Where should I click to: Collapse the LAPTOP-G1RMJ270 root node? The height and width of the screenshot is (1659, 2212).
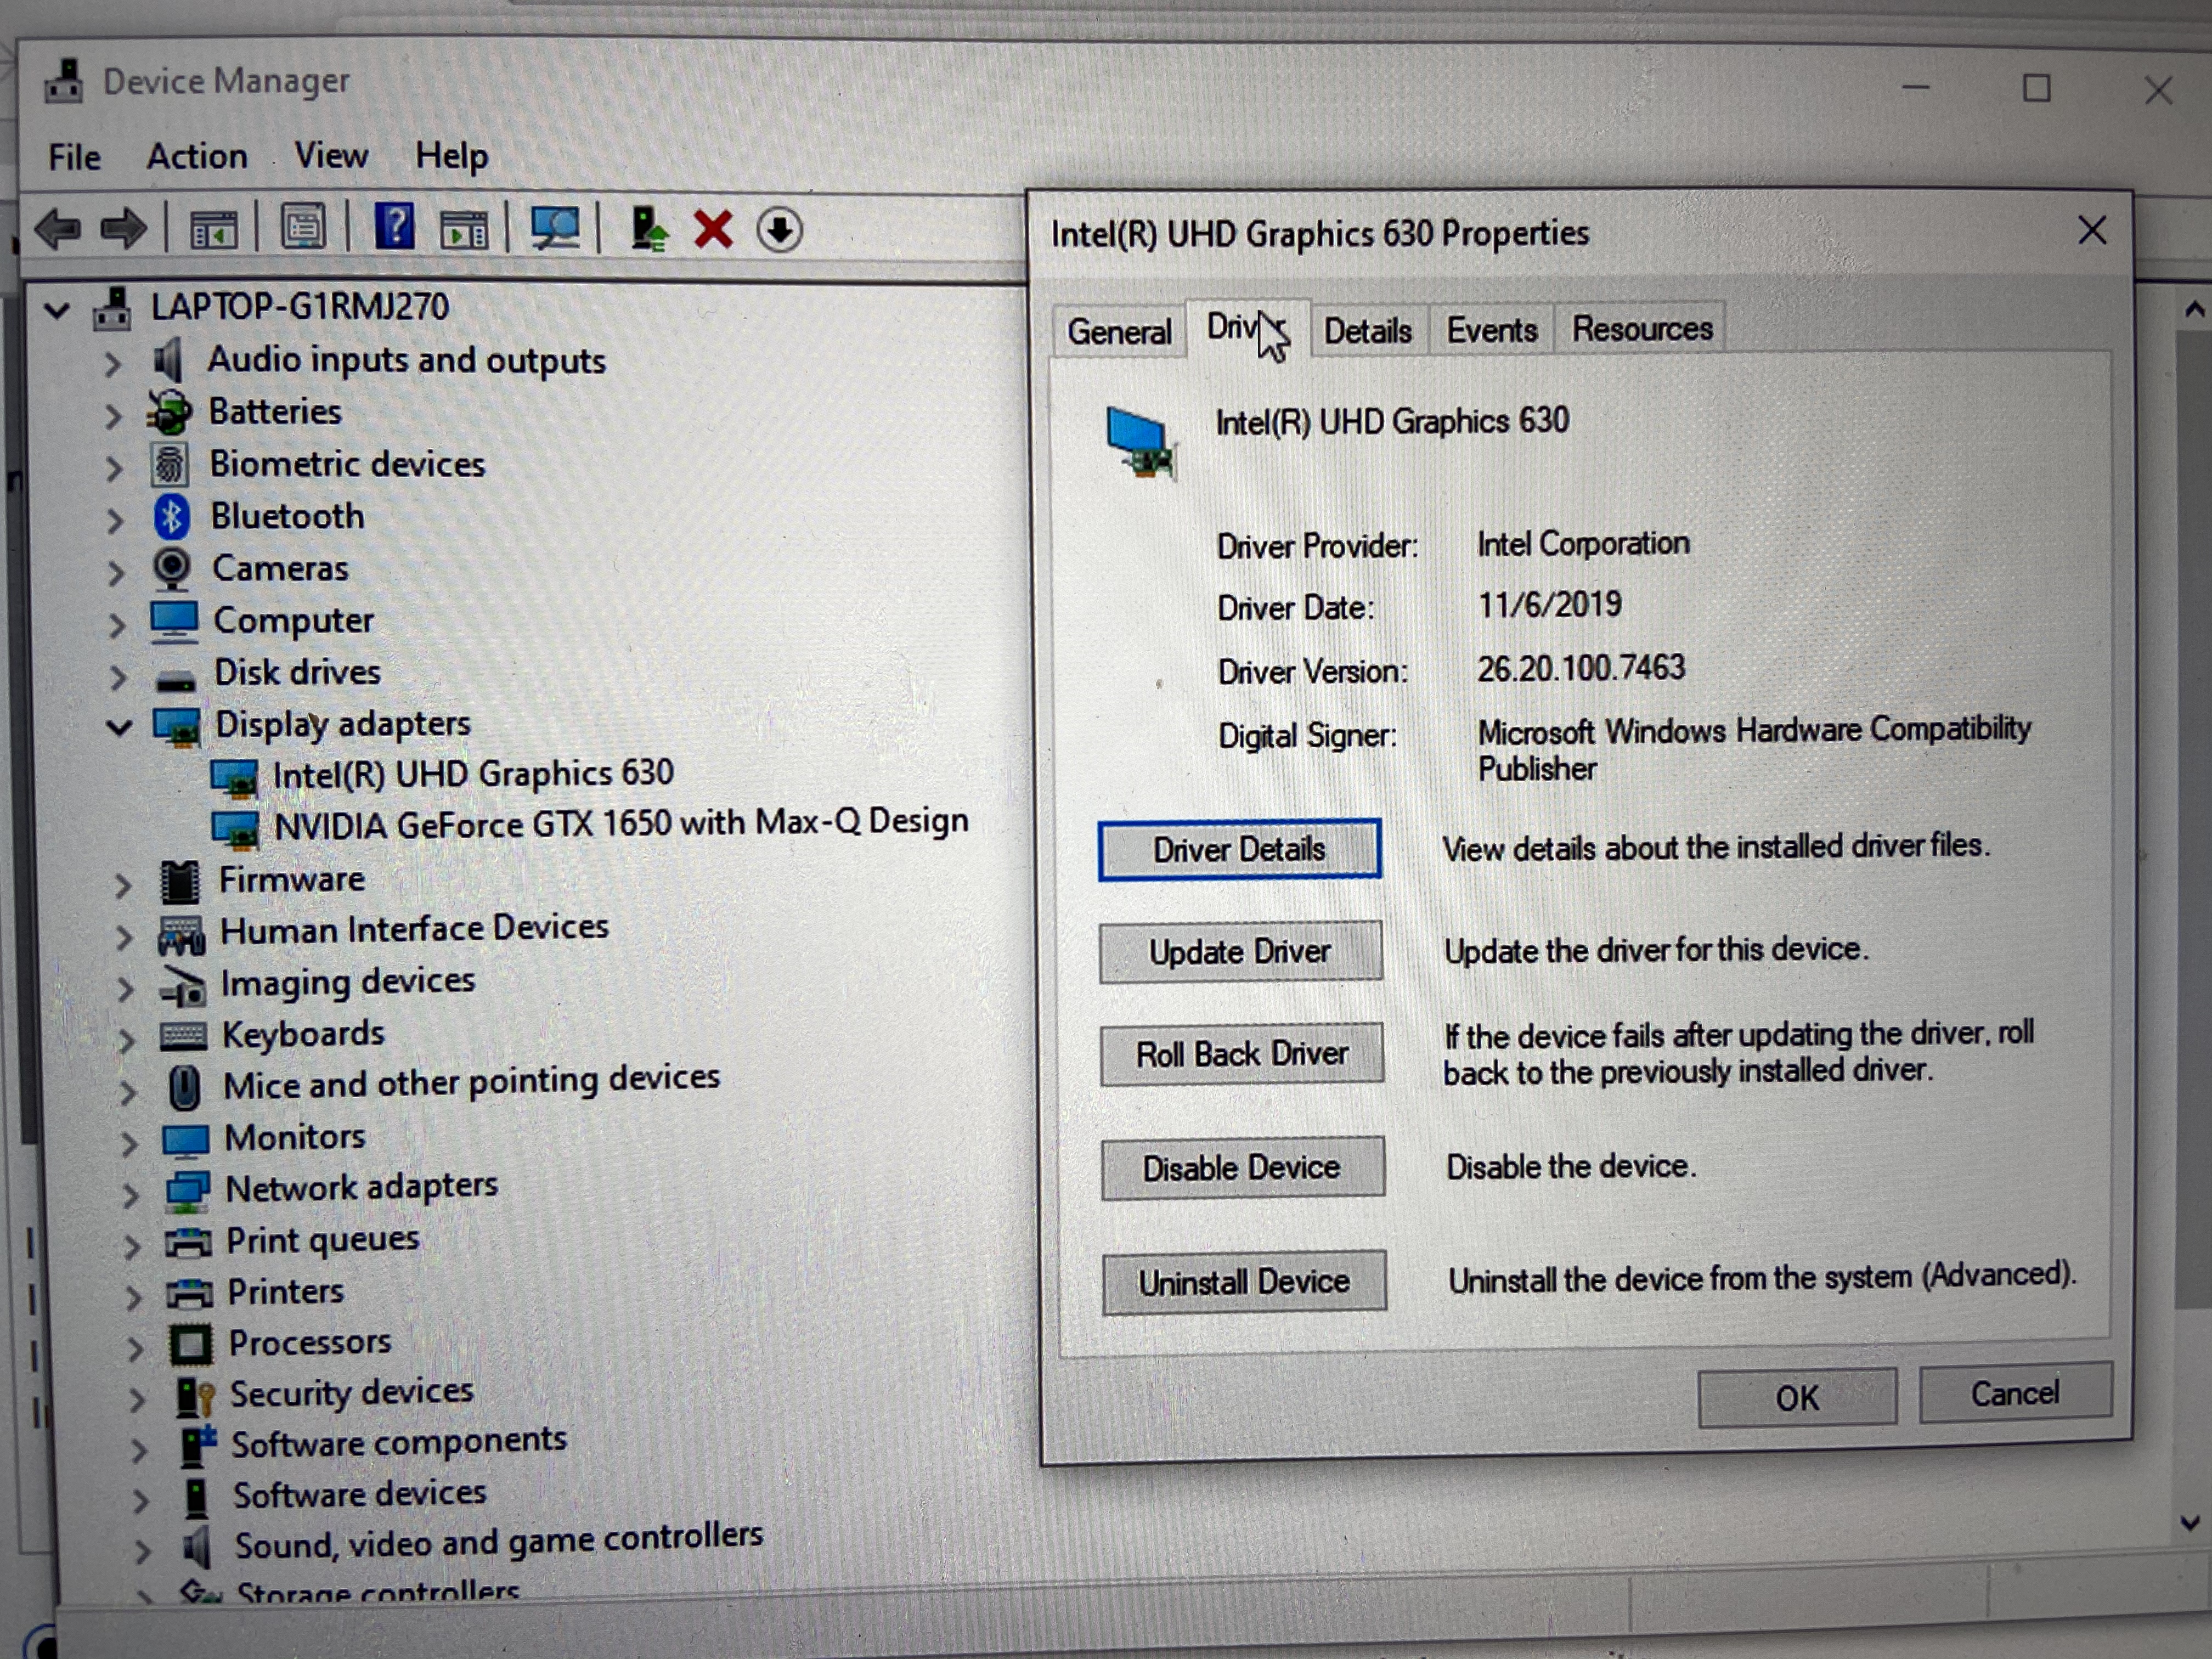pyautogui.click(x=58, y=309)
